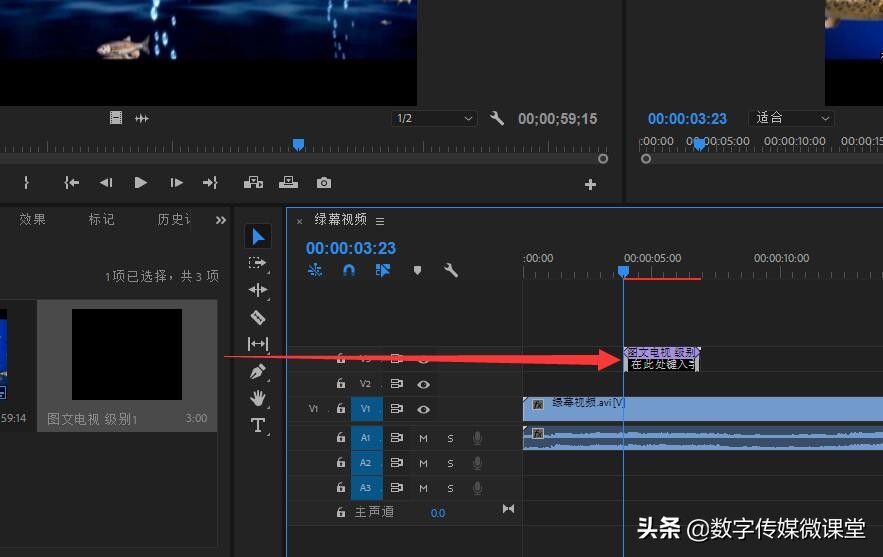Toggle linked selection in timeline
The height and width of the screenshot is (557, 883).
(x=383, y=270)
